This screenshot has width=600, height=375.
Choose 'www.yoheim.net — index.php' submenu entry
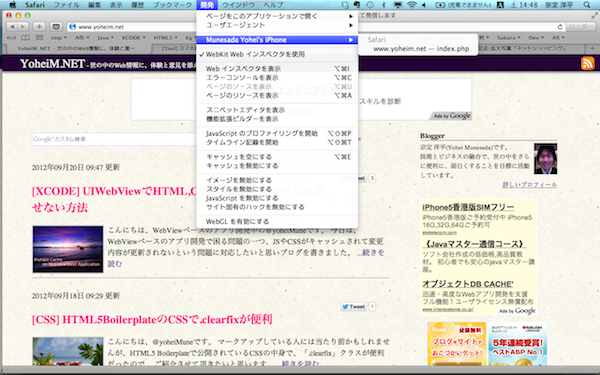click(418, 49)
